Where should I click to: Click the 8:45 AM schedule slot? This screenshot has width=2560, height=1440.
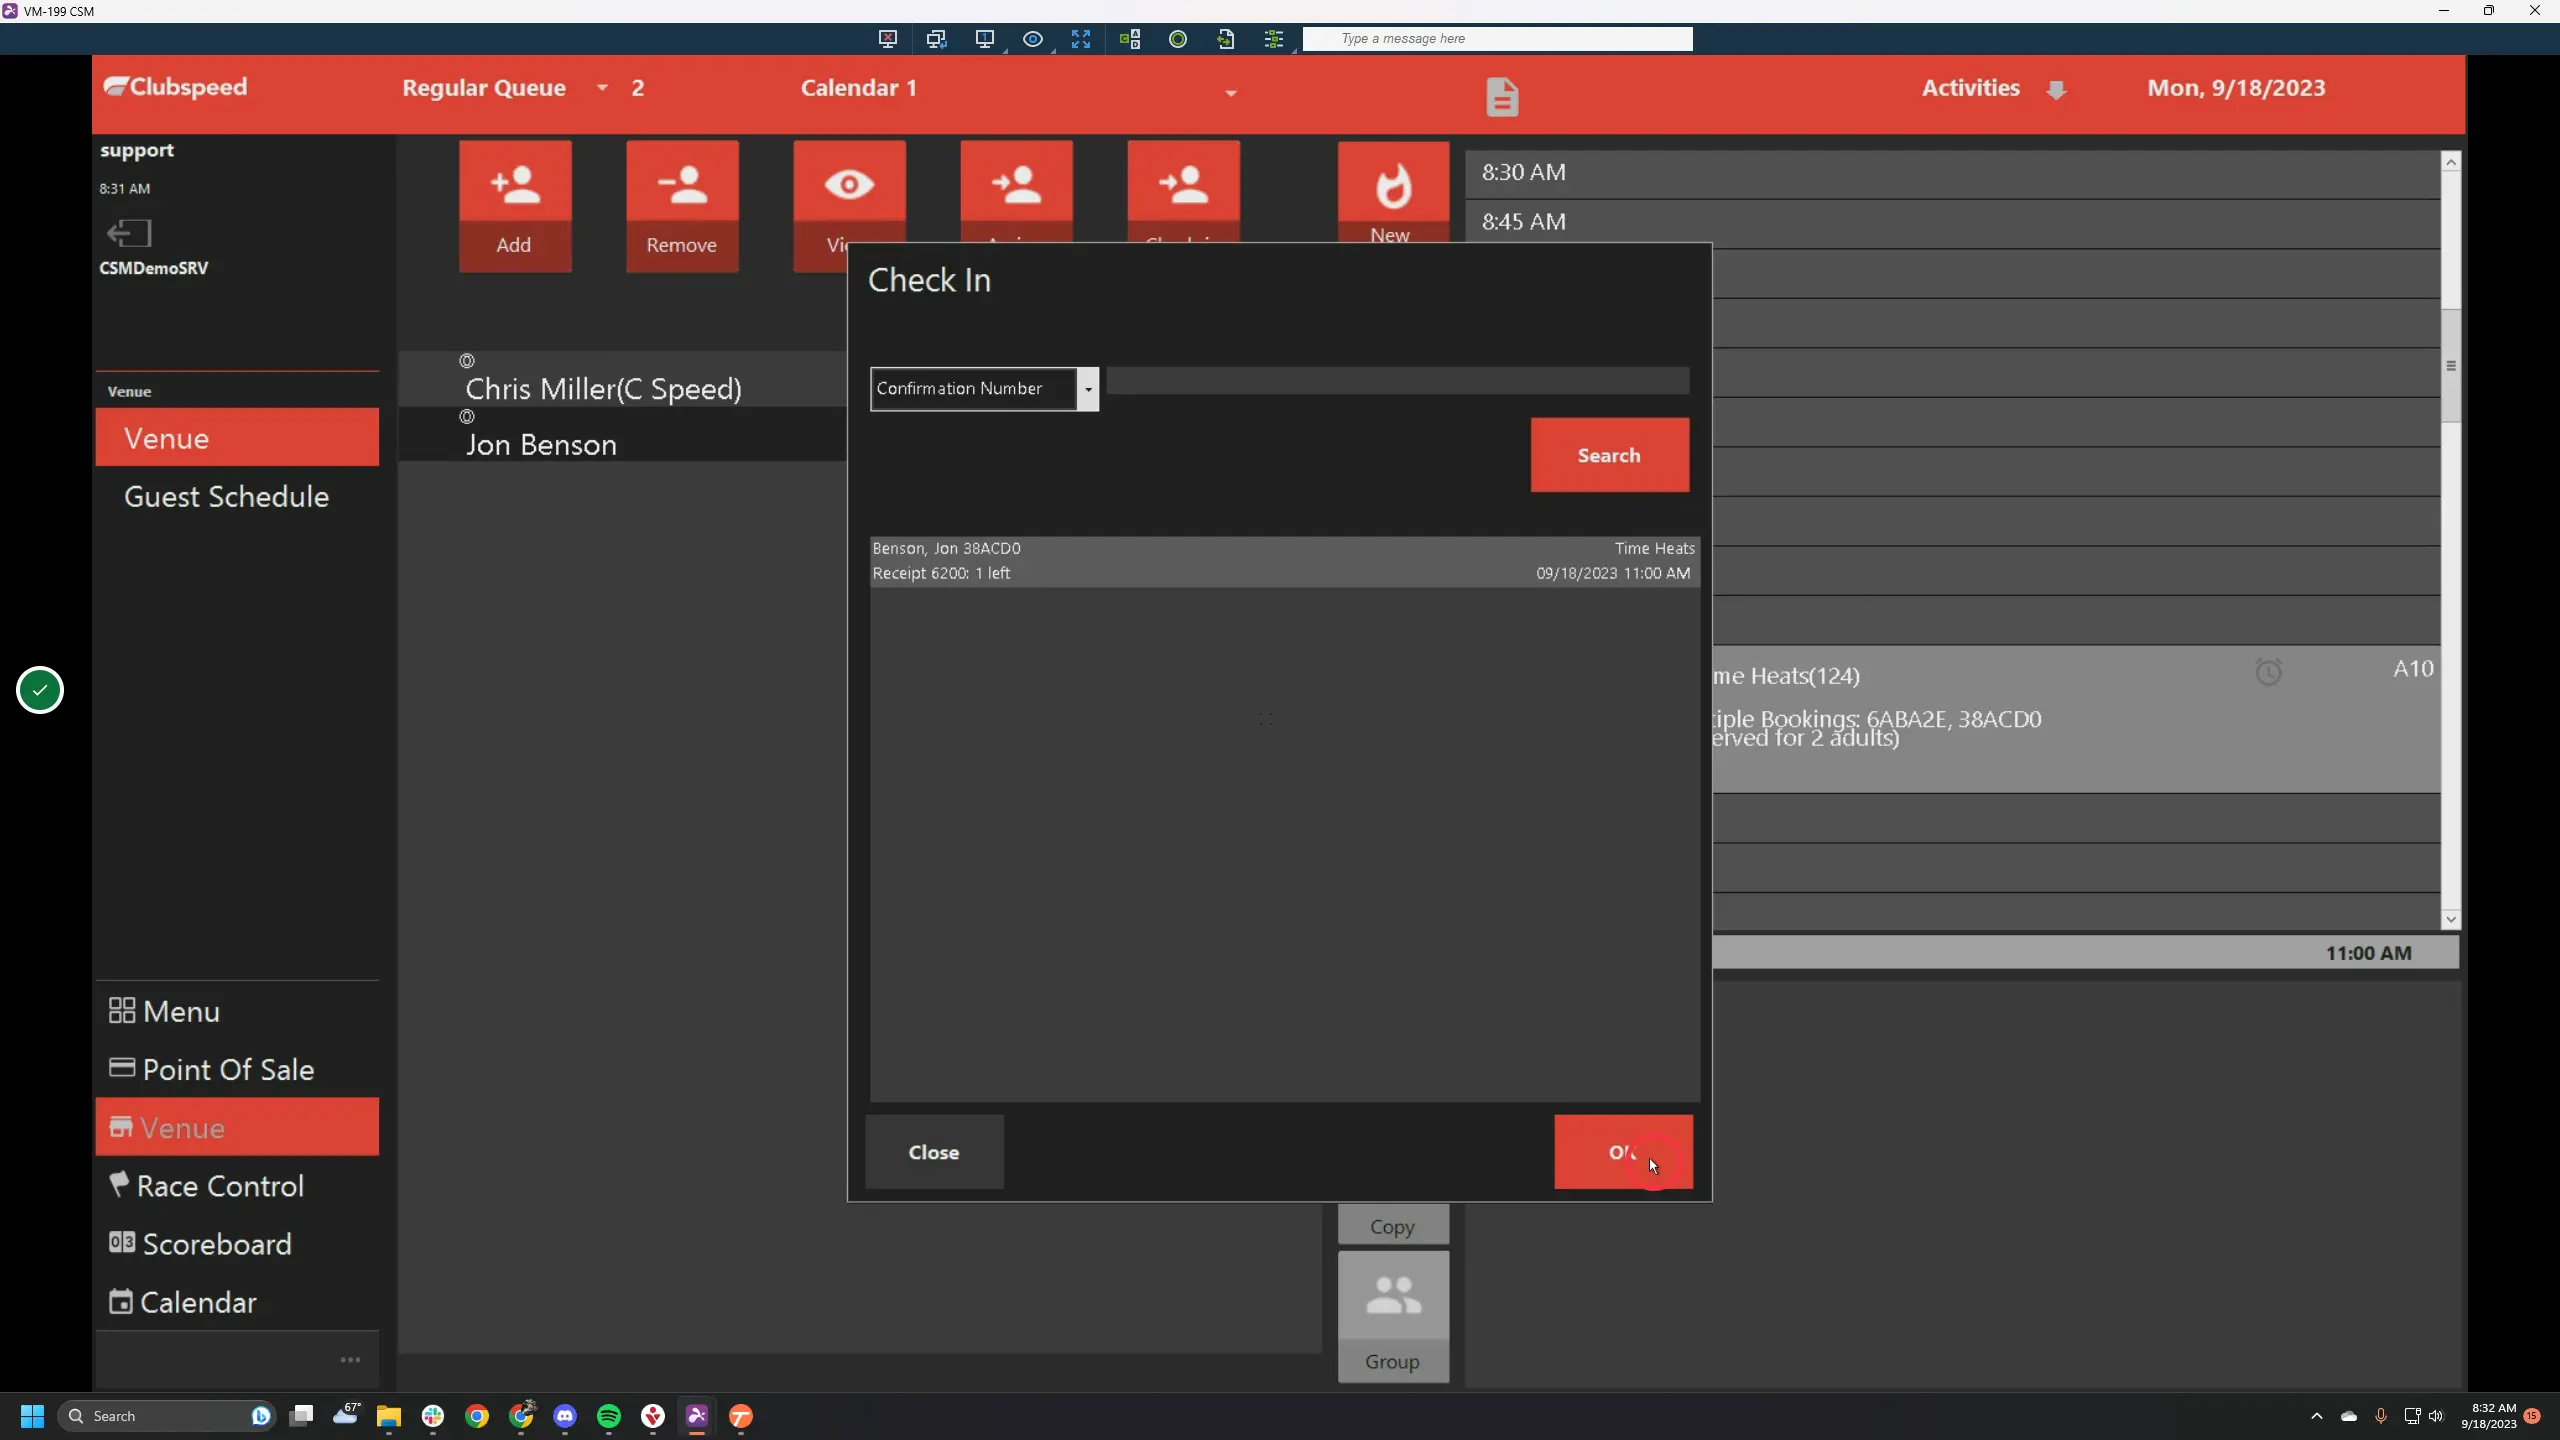coord(1953,222)
